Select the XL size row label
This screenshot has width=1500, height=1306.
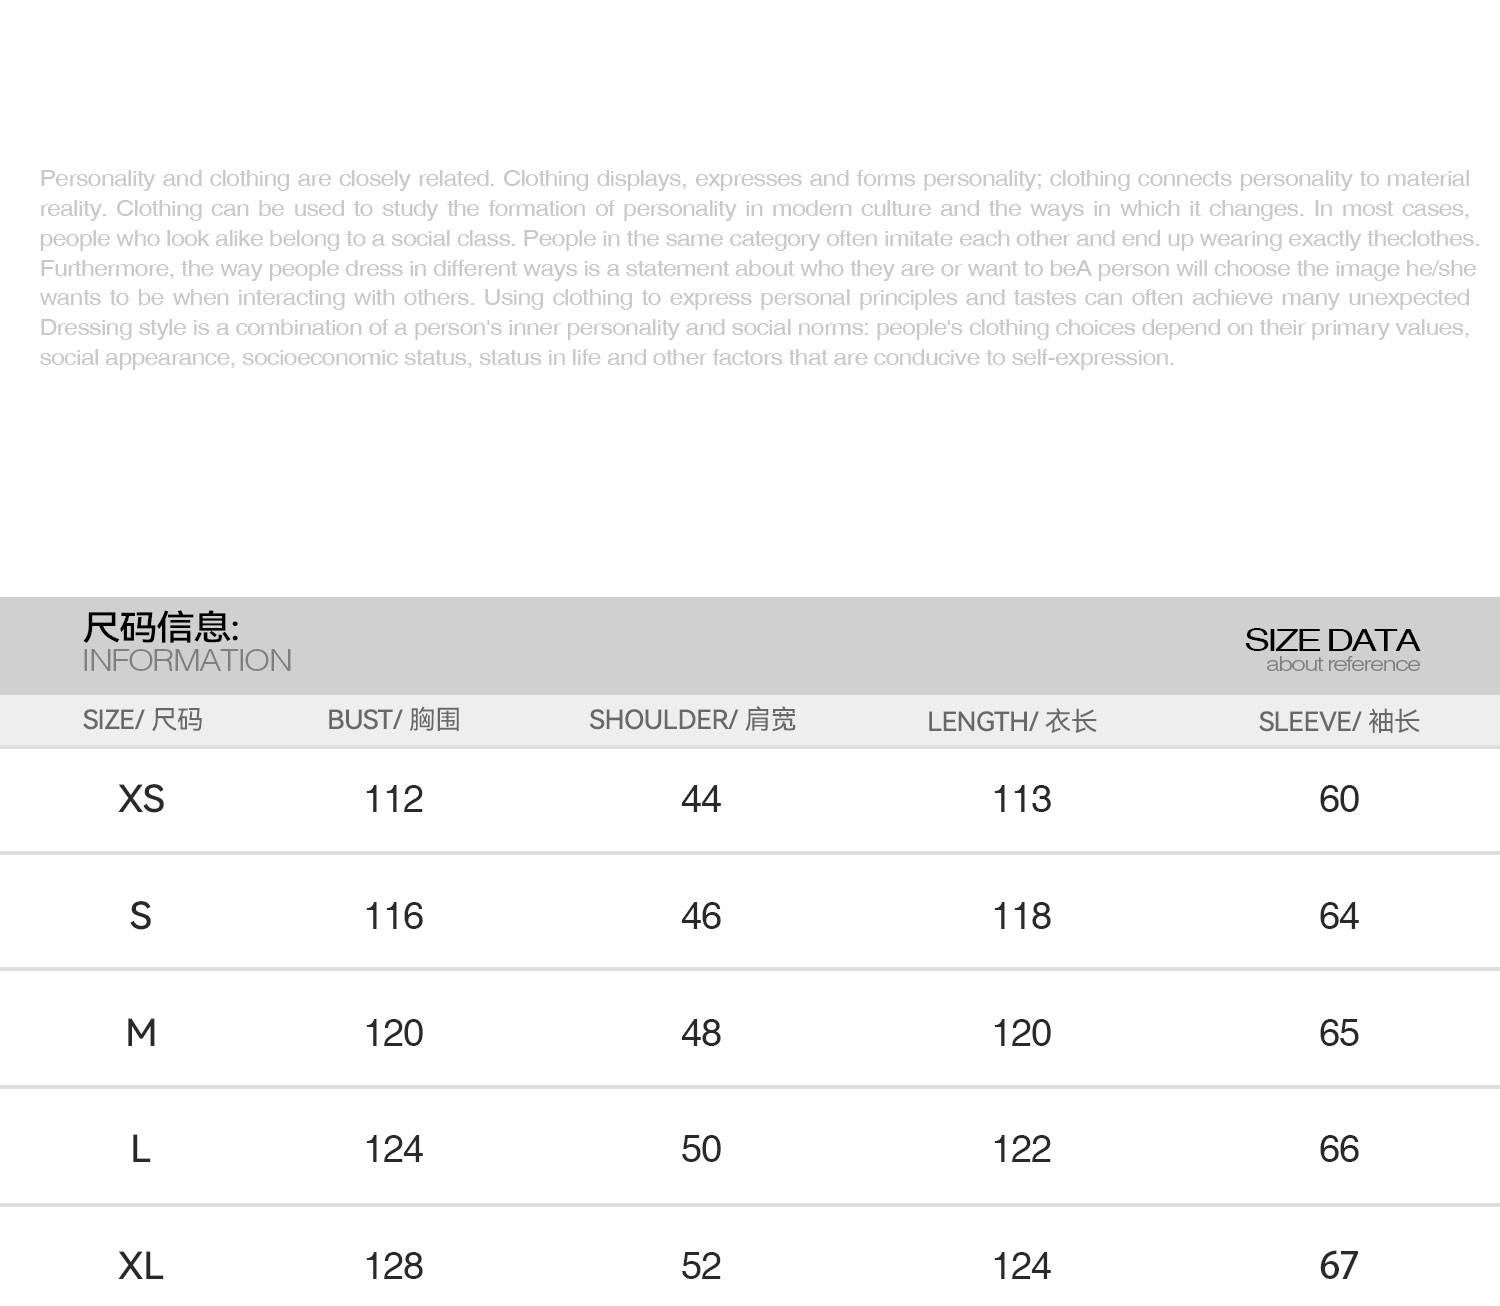tap(141, 1266)
